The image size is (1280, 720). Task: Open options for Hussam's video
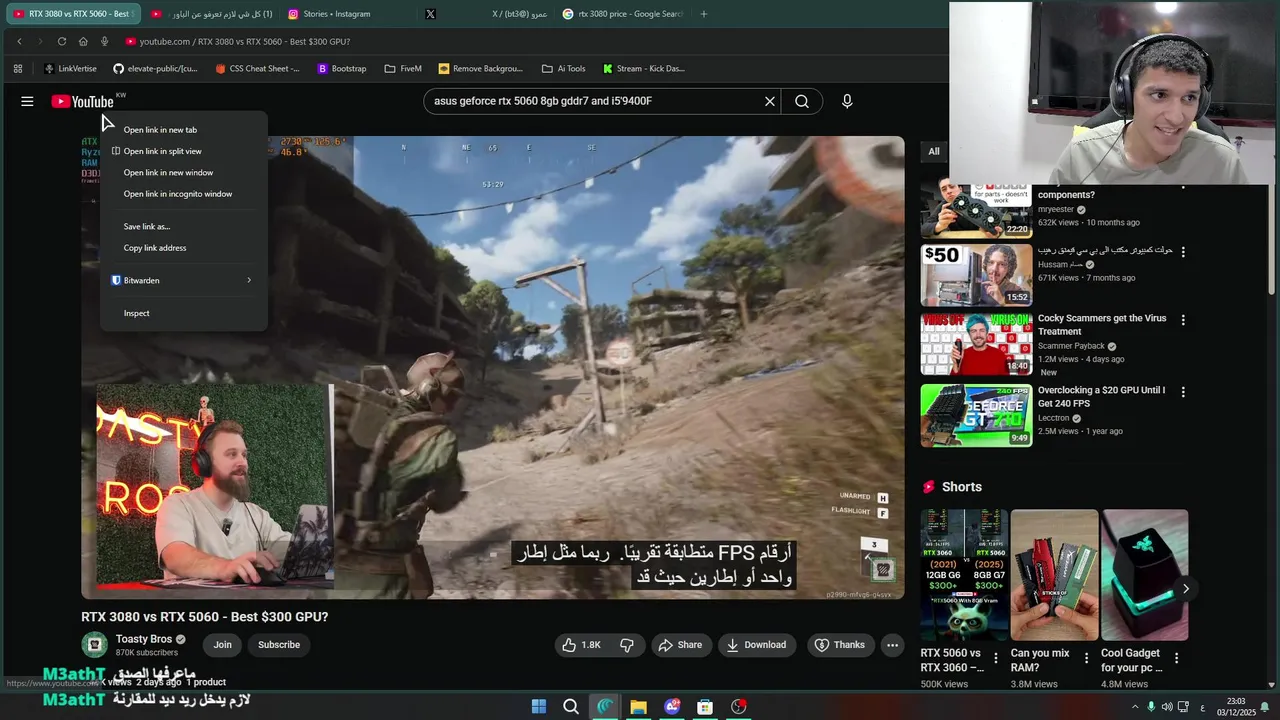[x=1183, y=252]
